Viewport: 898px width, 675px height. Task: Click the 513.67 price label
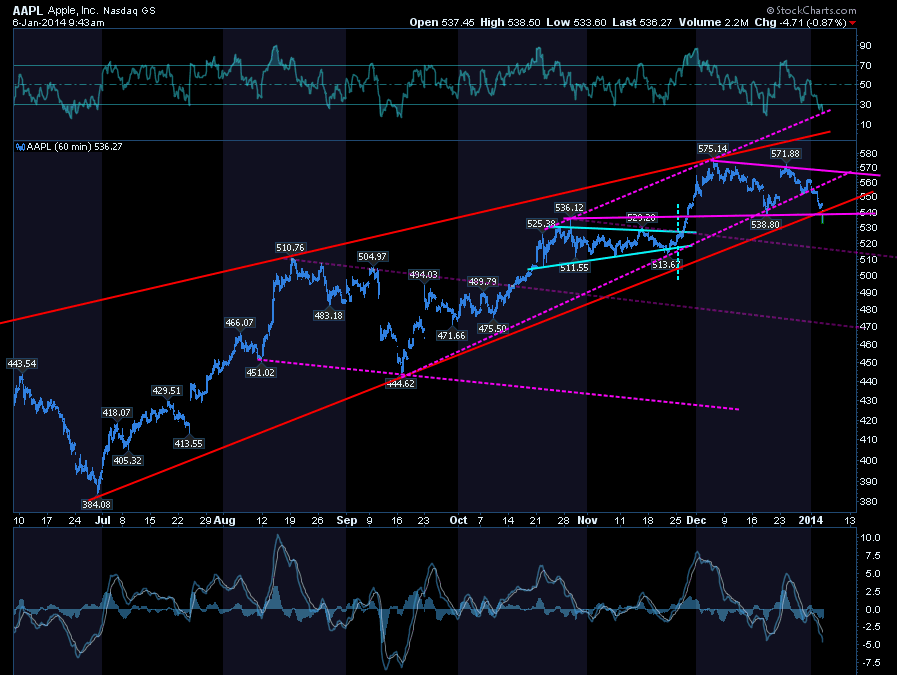click(x=666, y=265)
